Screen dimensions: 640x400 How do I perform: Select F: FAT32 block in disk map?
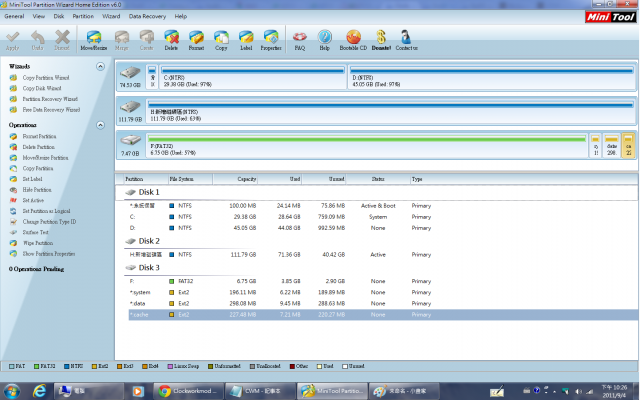[367, 145]
